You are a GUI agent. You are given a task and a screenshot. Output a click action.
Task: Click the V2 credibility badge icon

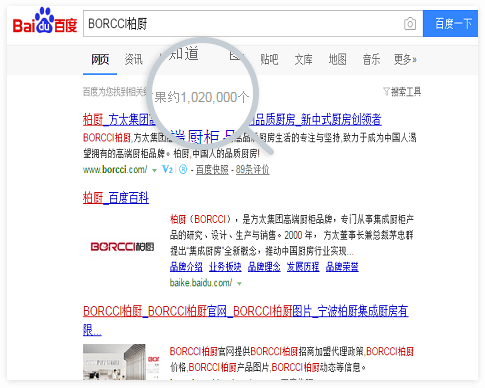(167, 169)
